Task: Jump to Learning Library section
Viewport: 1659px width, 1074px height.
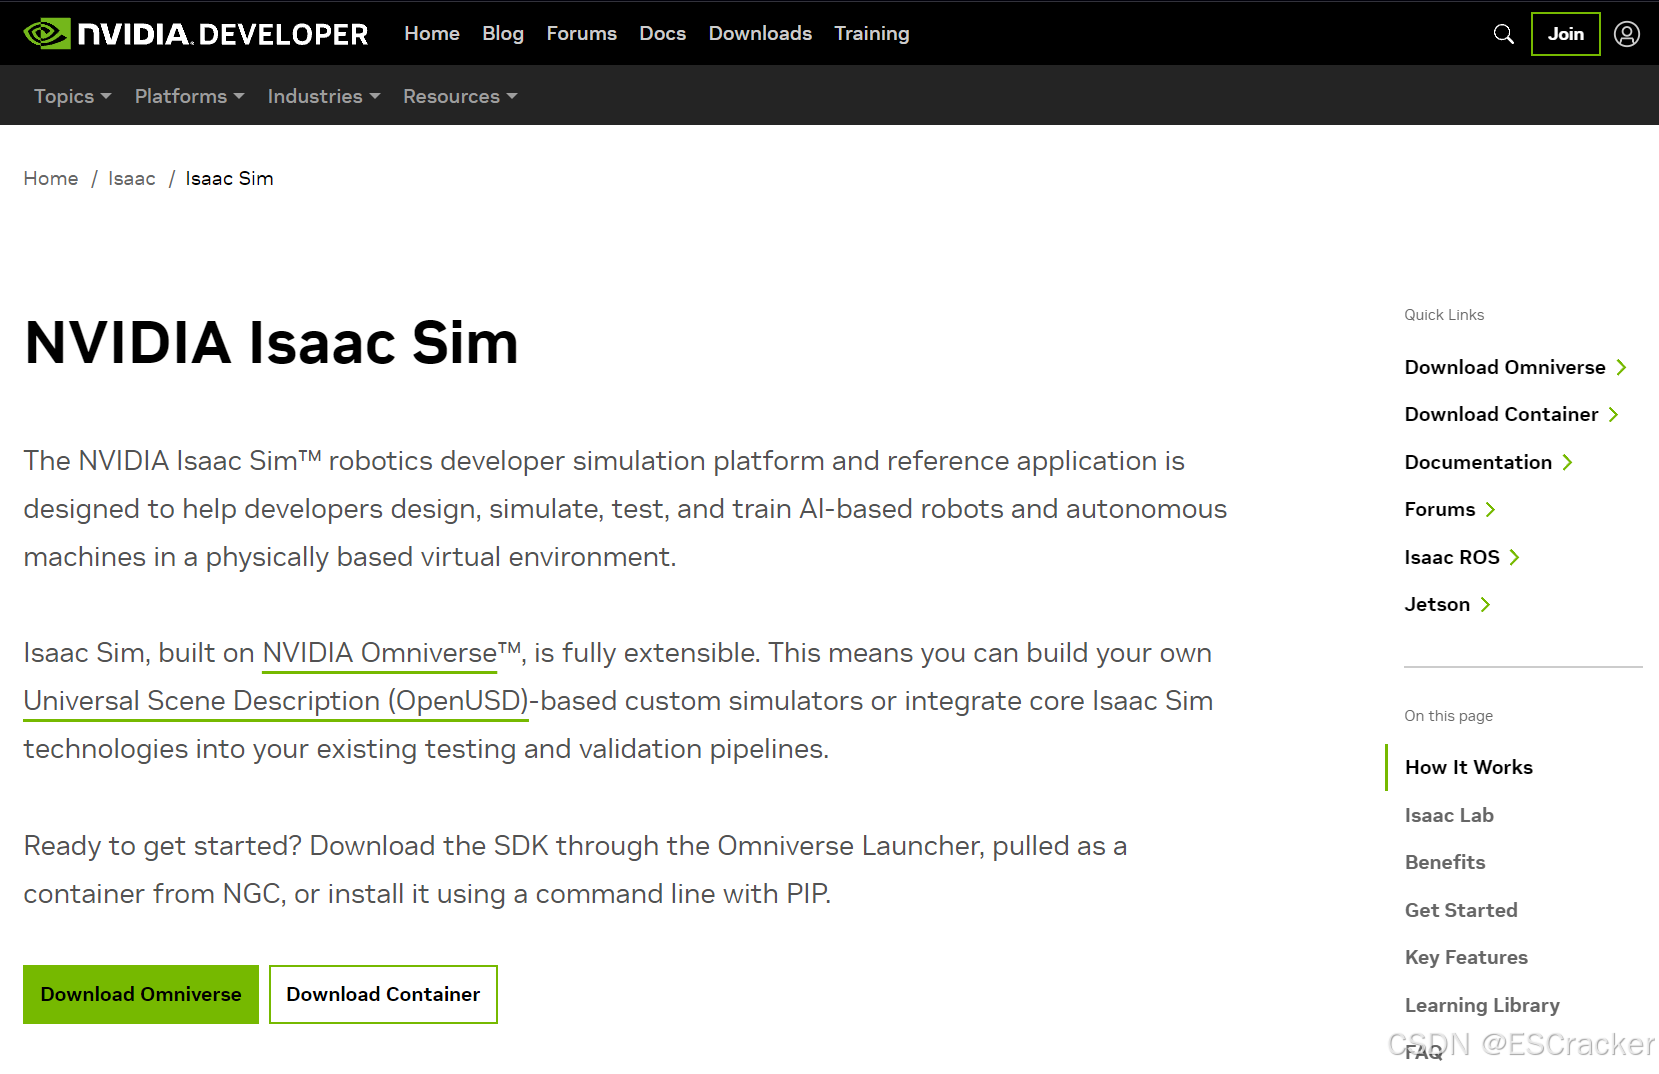Action: 1482,1005
